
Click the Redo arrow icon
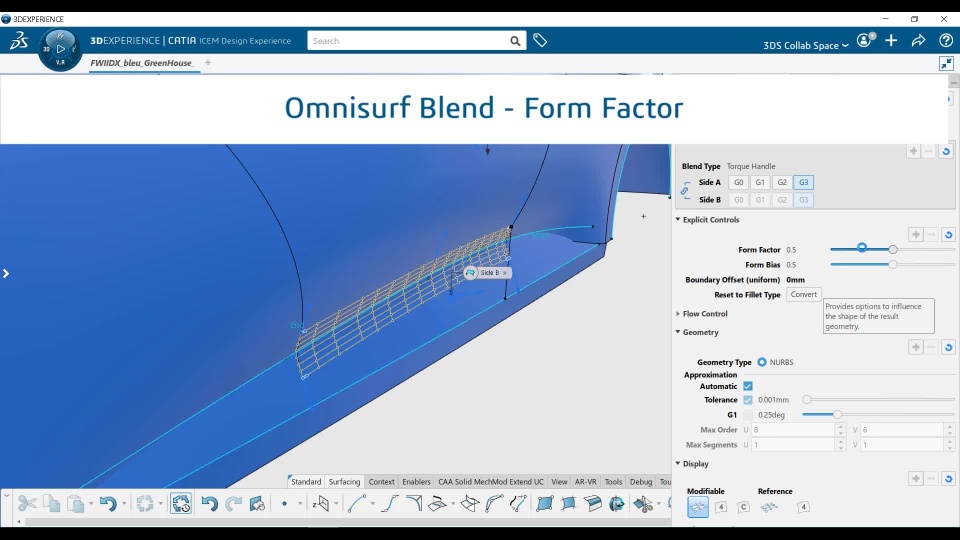(233, 503)
